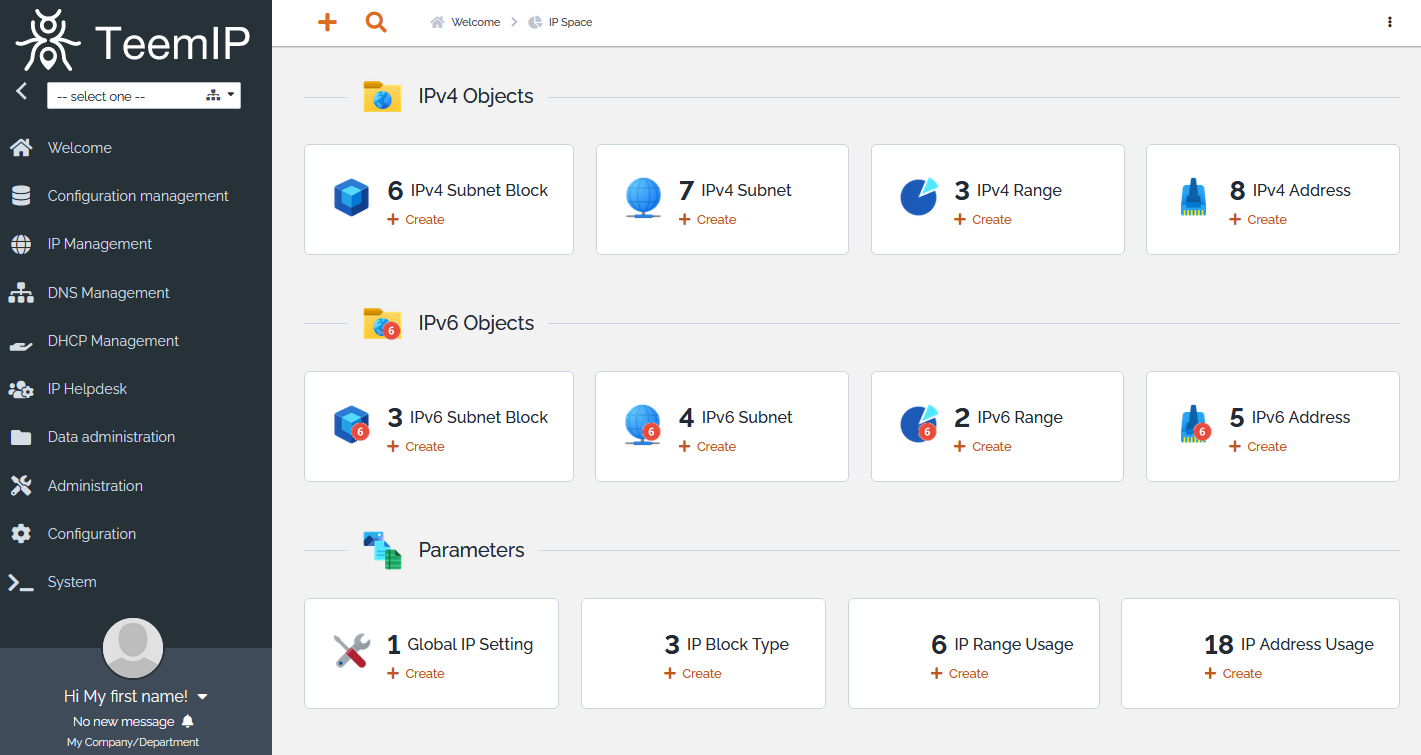Click the IPv4 Subnet Block cube icon
Viewport: 1421px width, 755px height.
coord(351,198)
